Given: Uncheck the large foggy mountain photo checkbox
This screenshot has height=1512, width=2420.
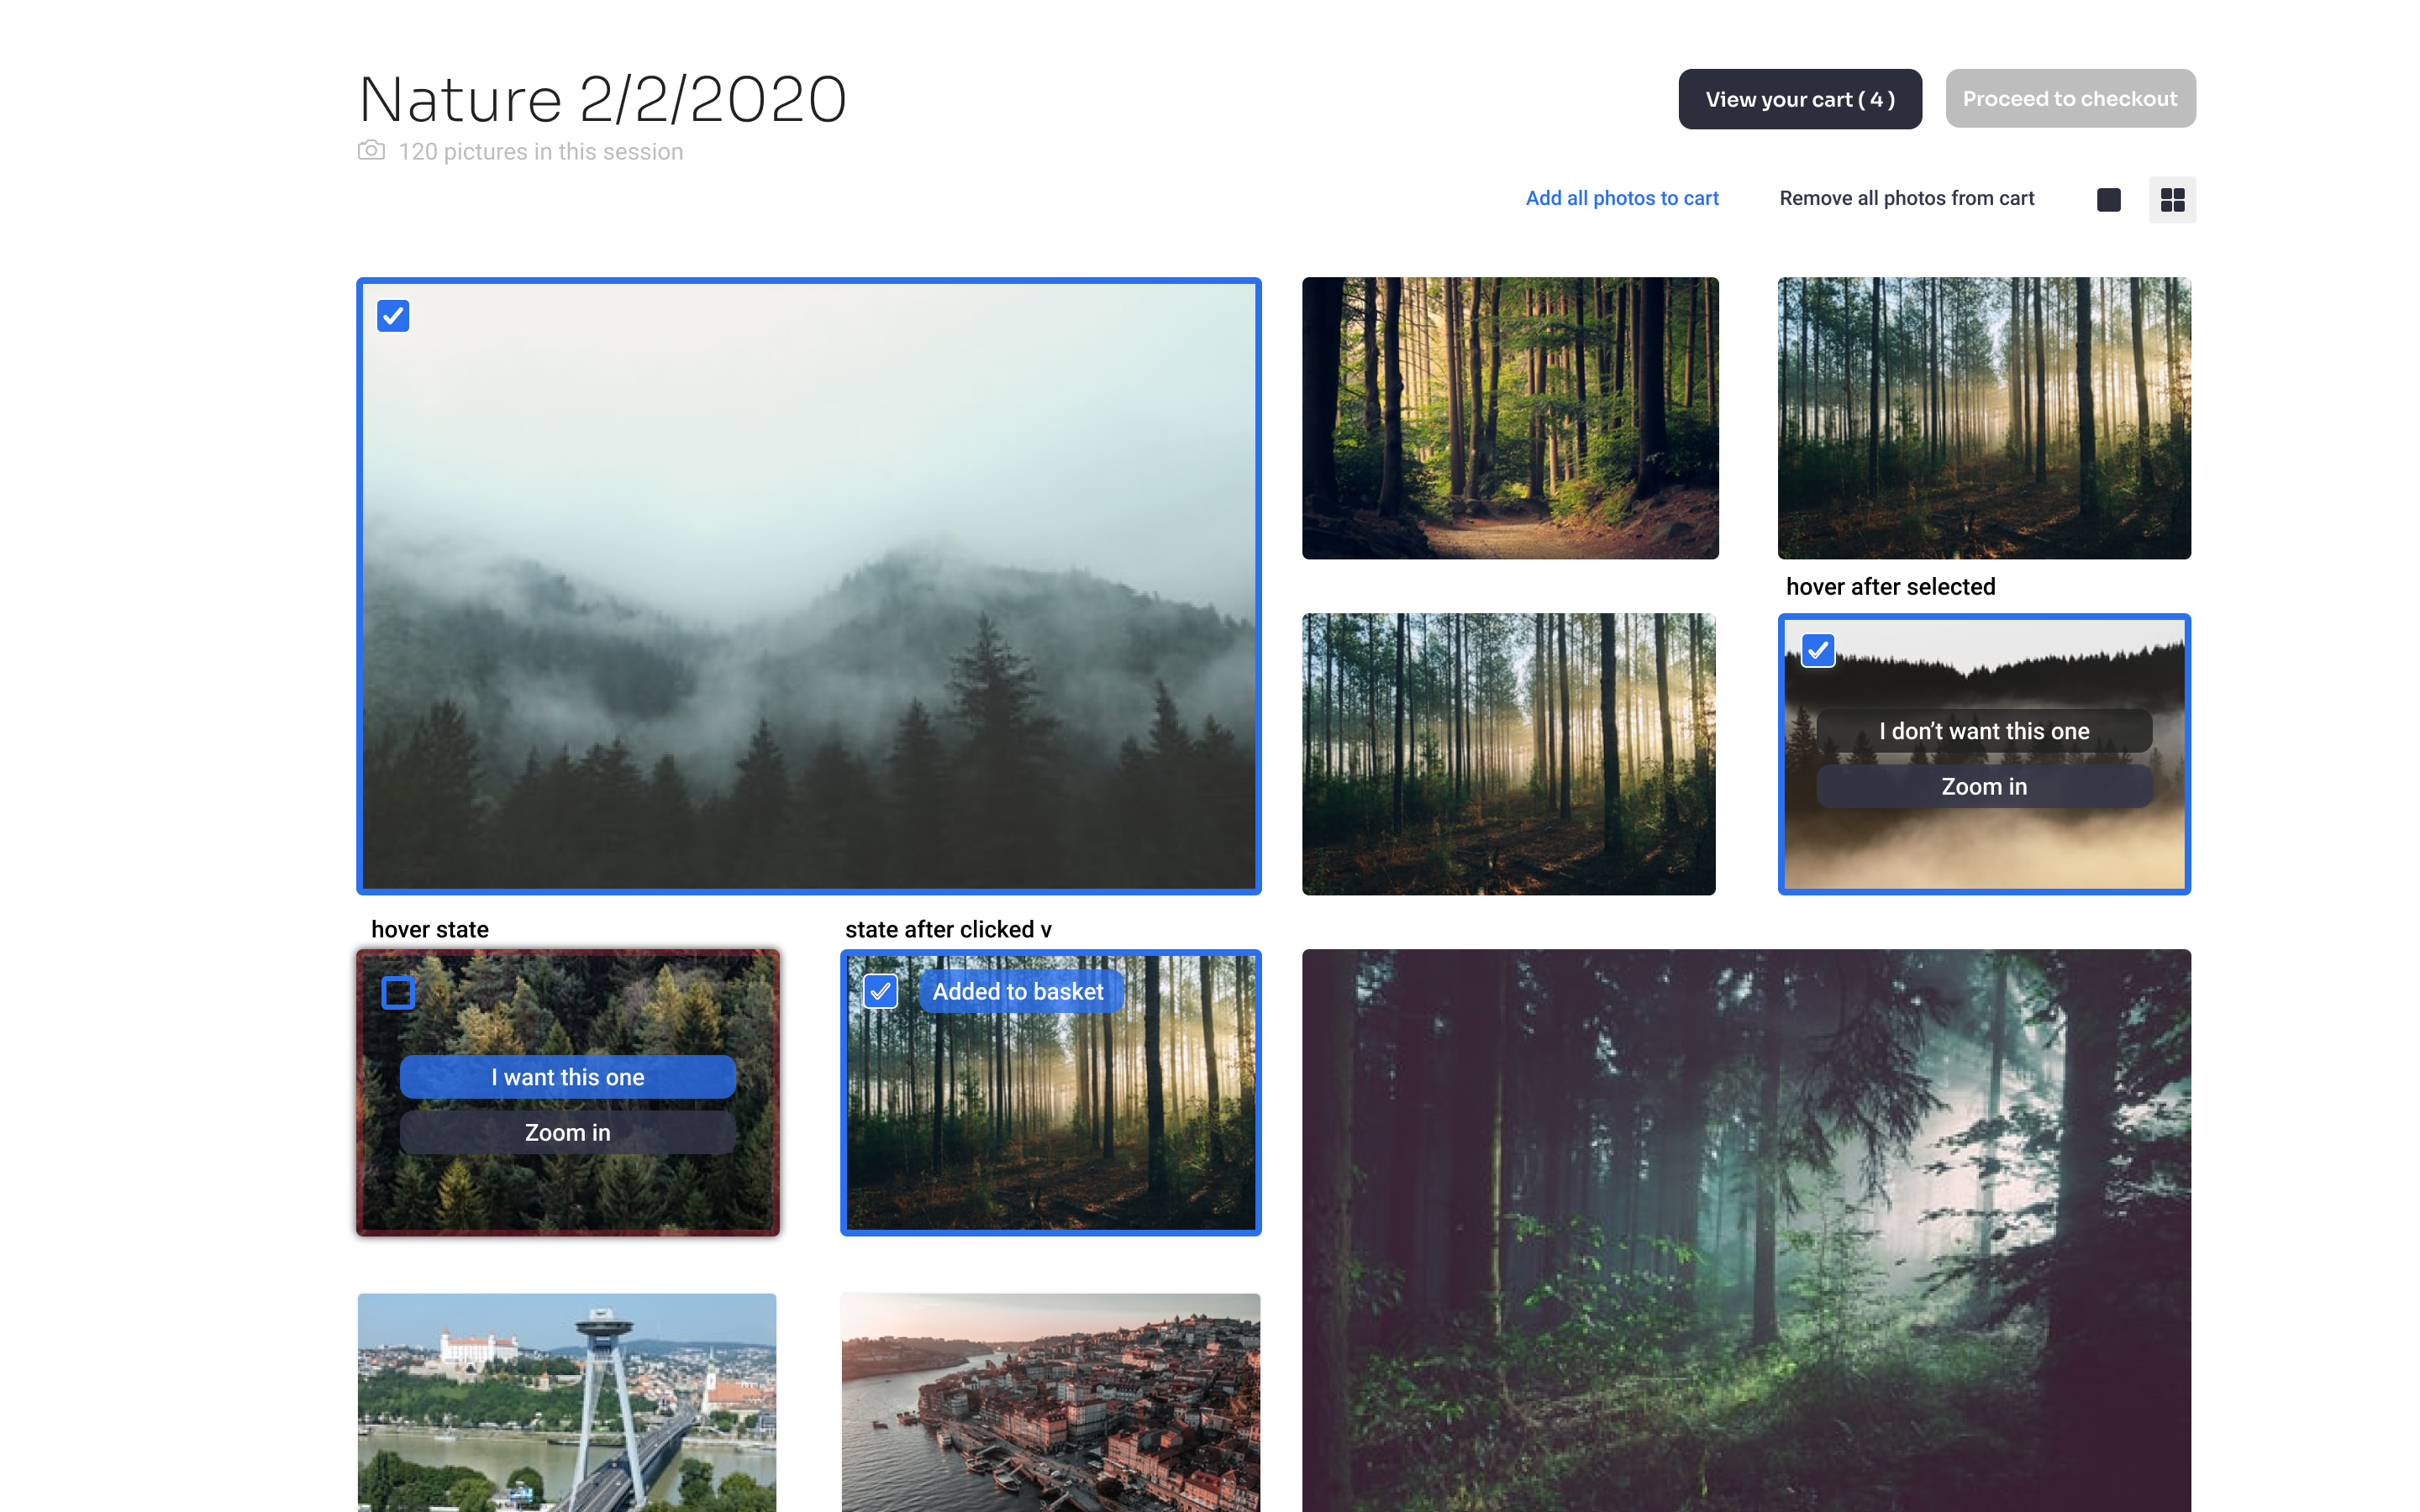Looking at the screenshot, I should tap(393, 316).
